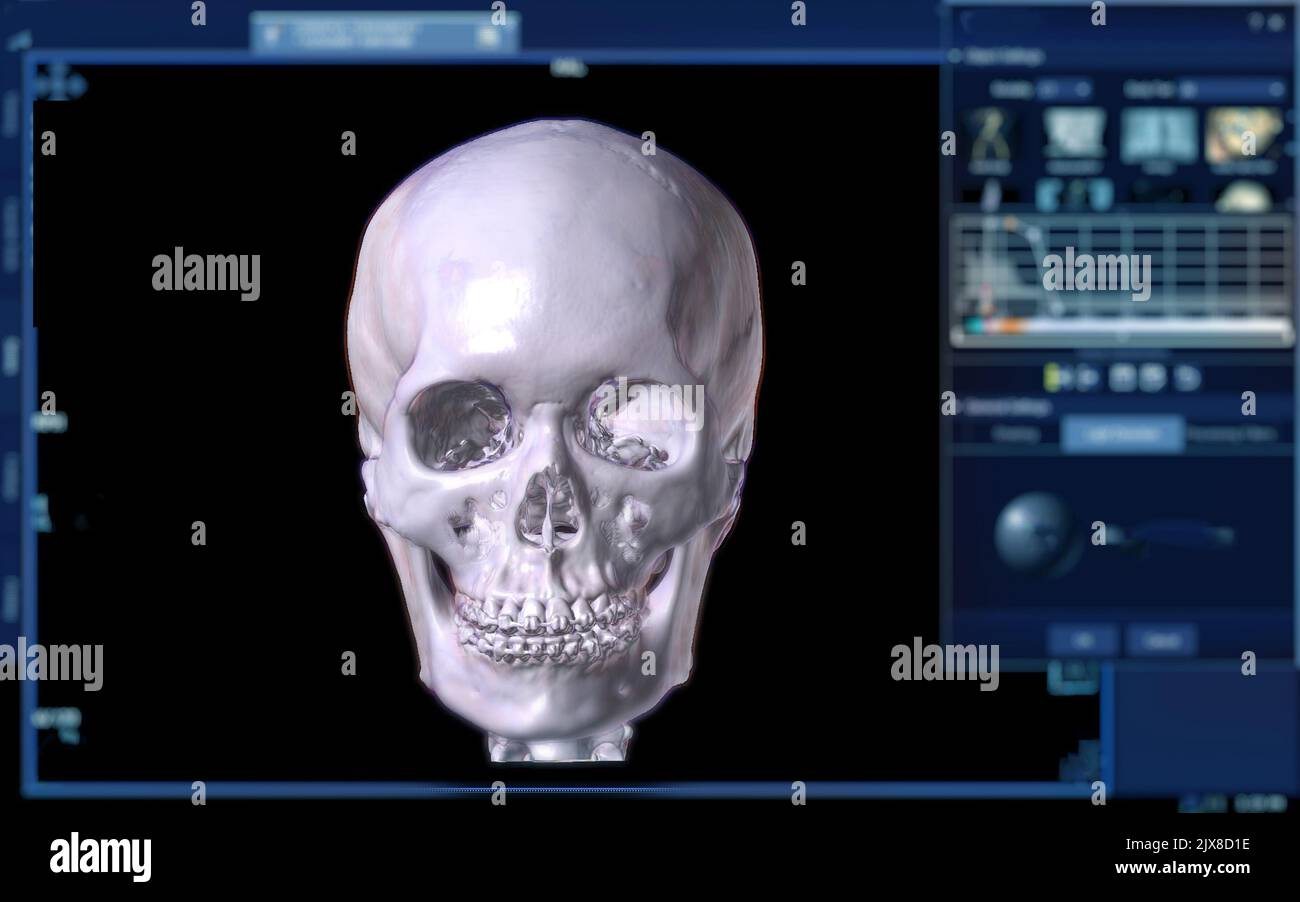The height and width of the screenshot is (902, 1300).
Task: Open help icon in settings panel header
Action: [x=1256, y=21]
